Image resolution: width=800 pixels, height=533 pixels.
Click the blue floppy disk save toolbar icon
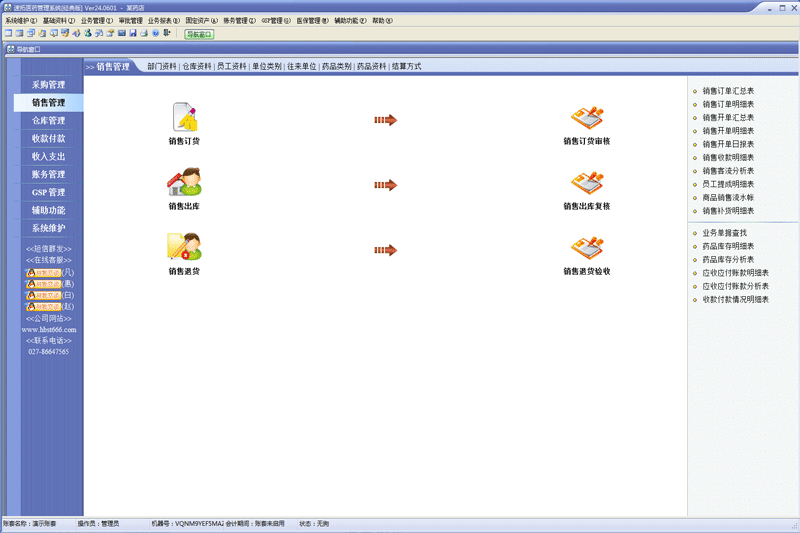tap(133, 33)
